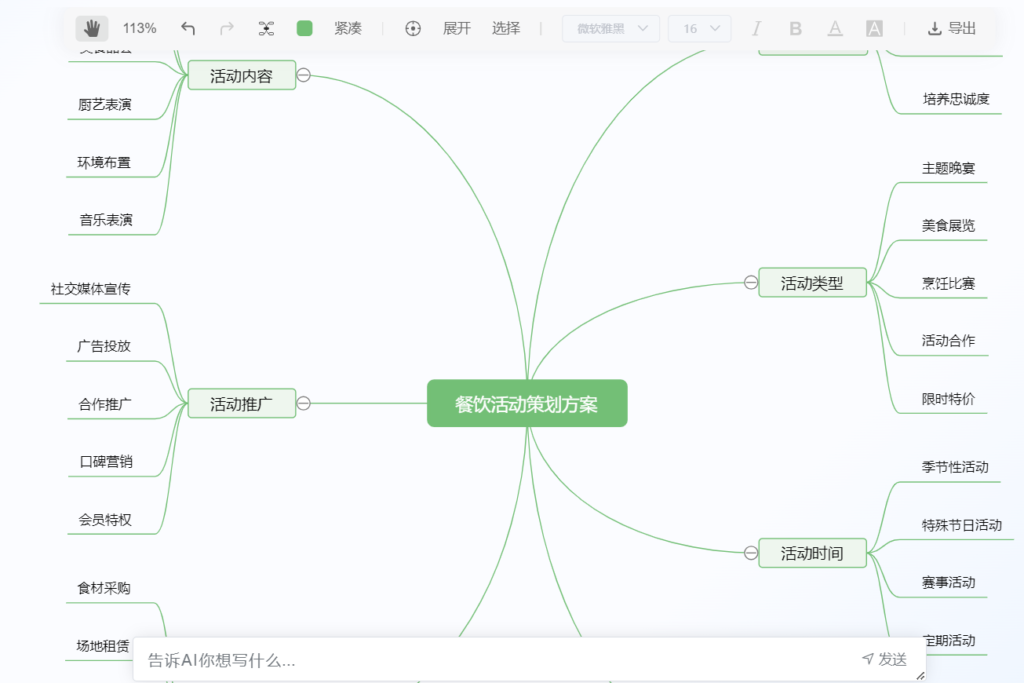Collapse the 活动内容 branch

point(304,75)
